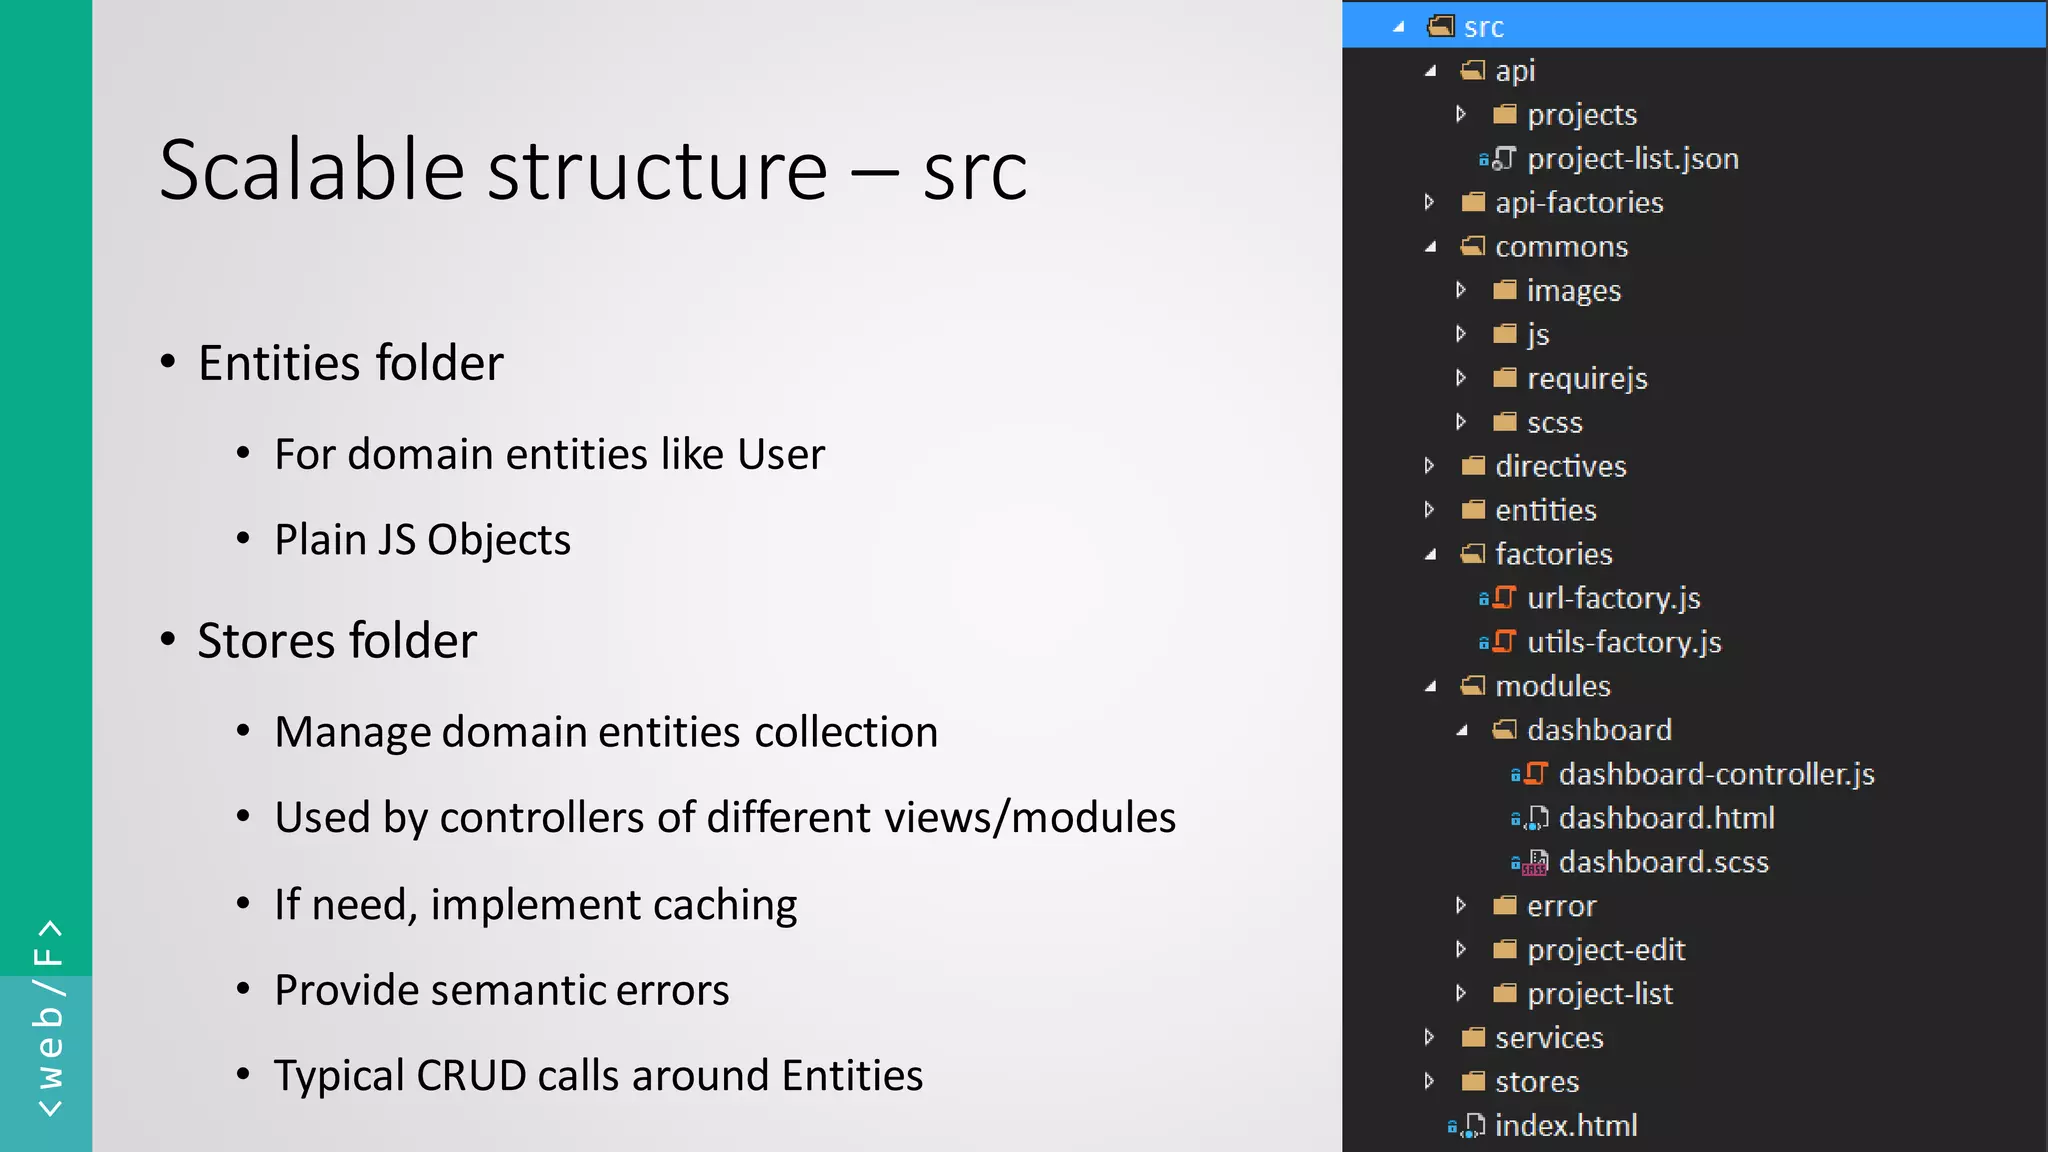
Task: Expand the services folder arrow
Action: (x=1429, y=1037)
